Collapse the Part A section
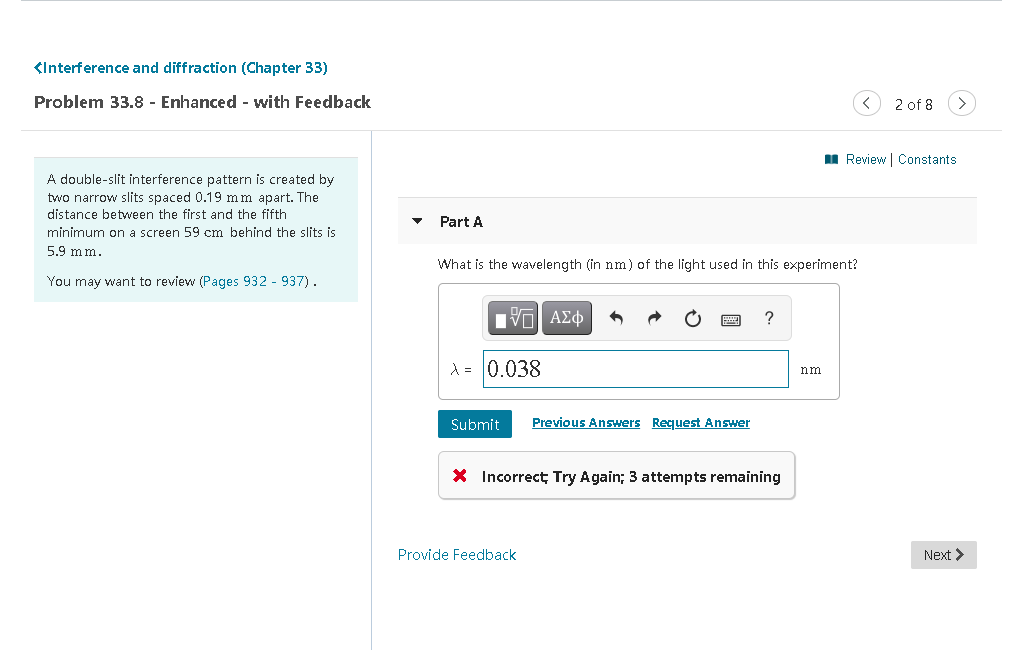1026x650 pixels. point(417,221)
